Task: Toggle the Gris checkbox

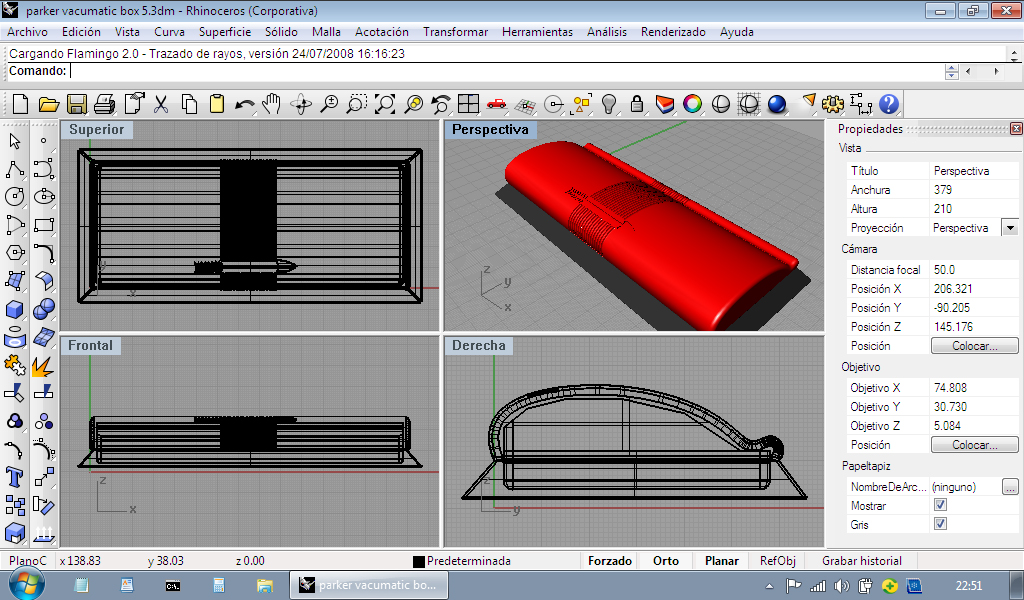Action: tap(940, 525)
